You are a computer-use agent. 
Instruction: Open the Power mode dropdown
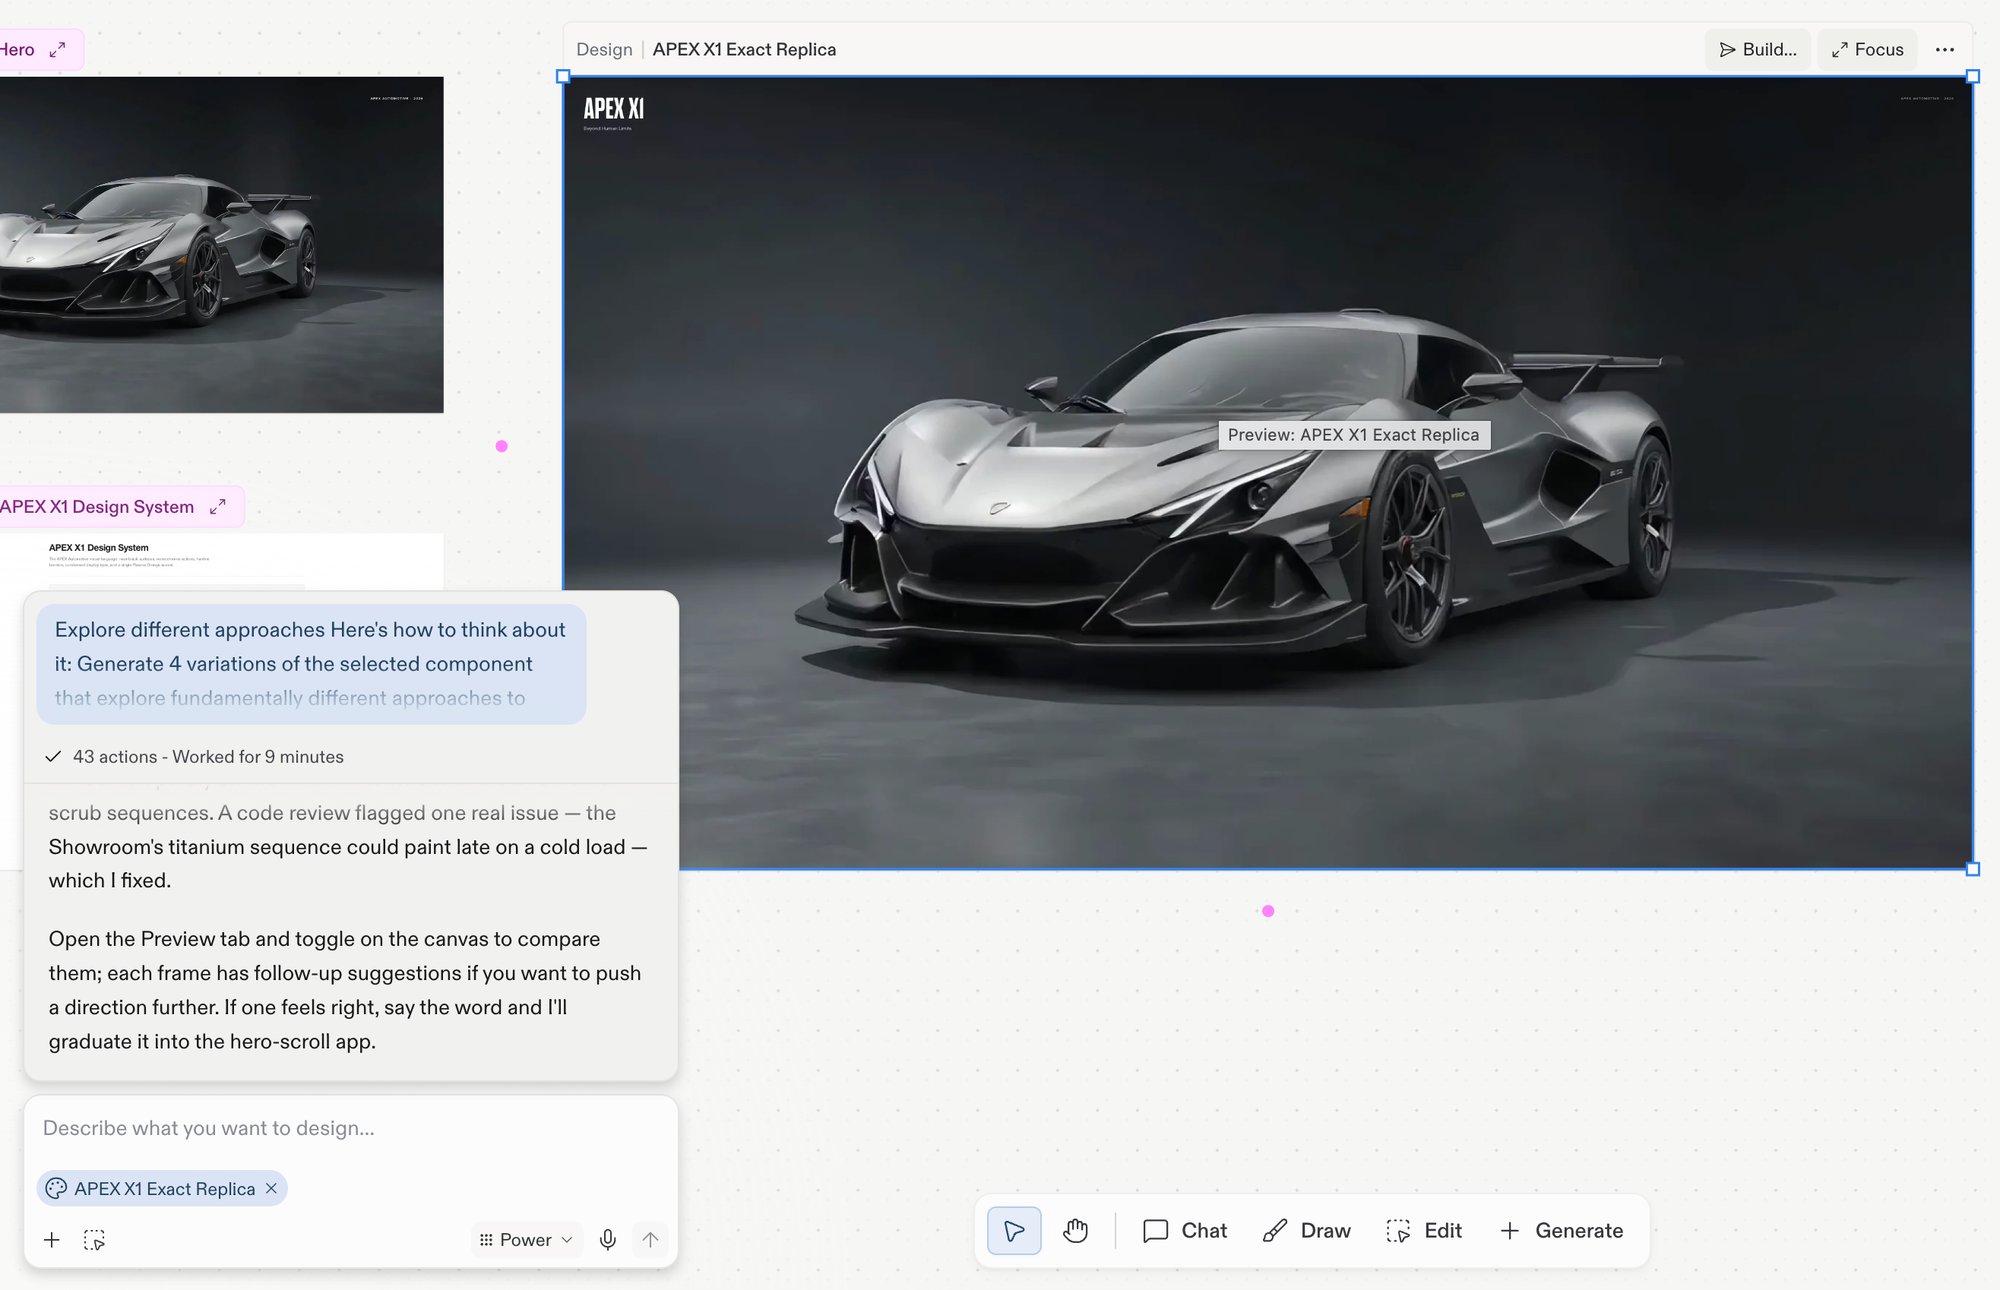tap(526, 1240)
